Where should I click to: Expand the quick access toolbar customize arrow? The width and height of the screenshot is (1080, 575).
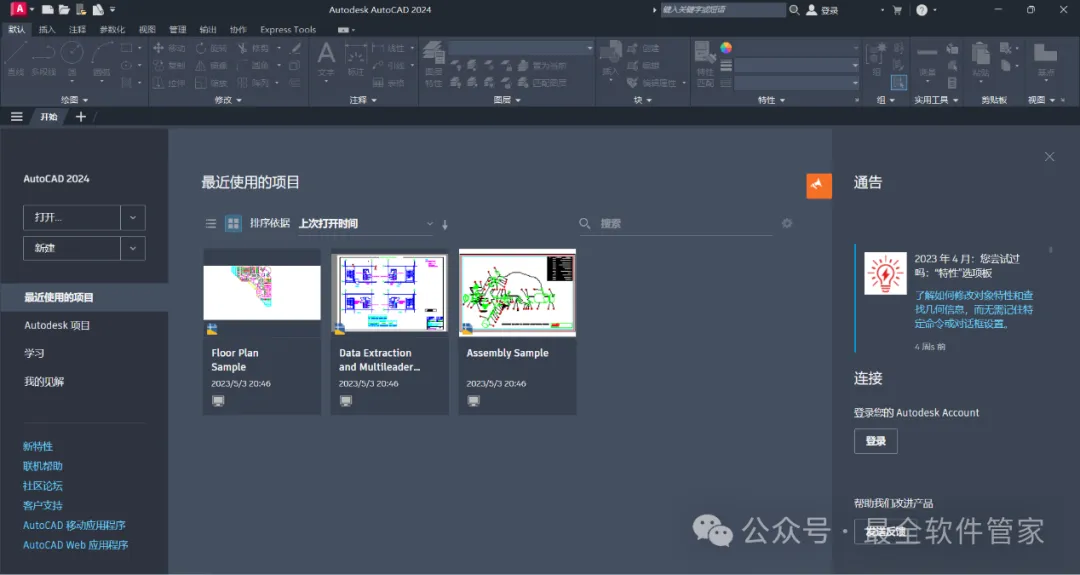(112, 10)
